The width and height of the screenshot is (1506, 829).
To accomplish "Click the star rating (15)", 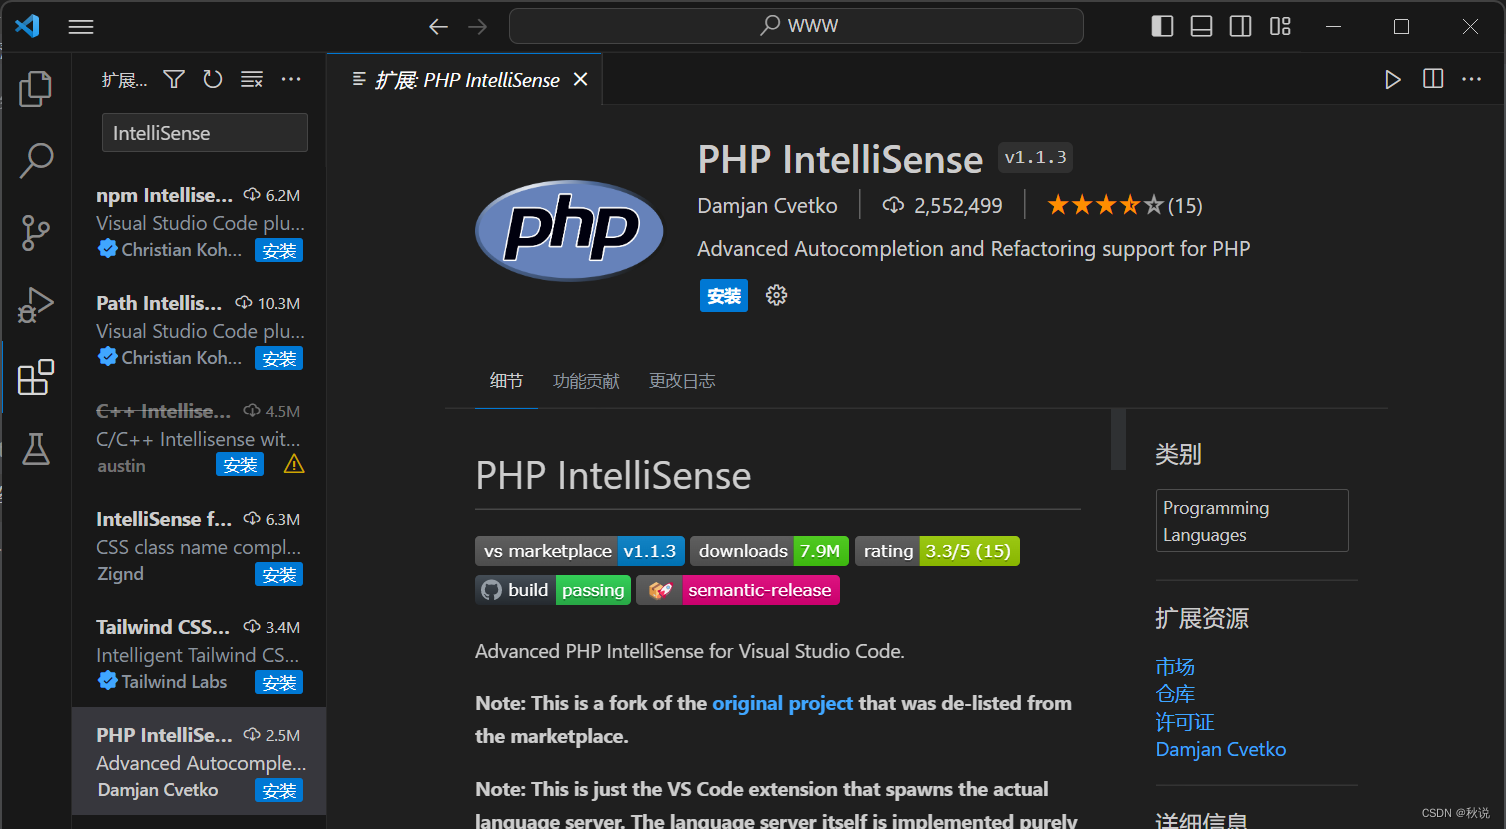I will coord(1124,206).
